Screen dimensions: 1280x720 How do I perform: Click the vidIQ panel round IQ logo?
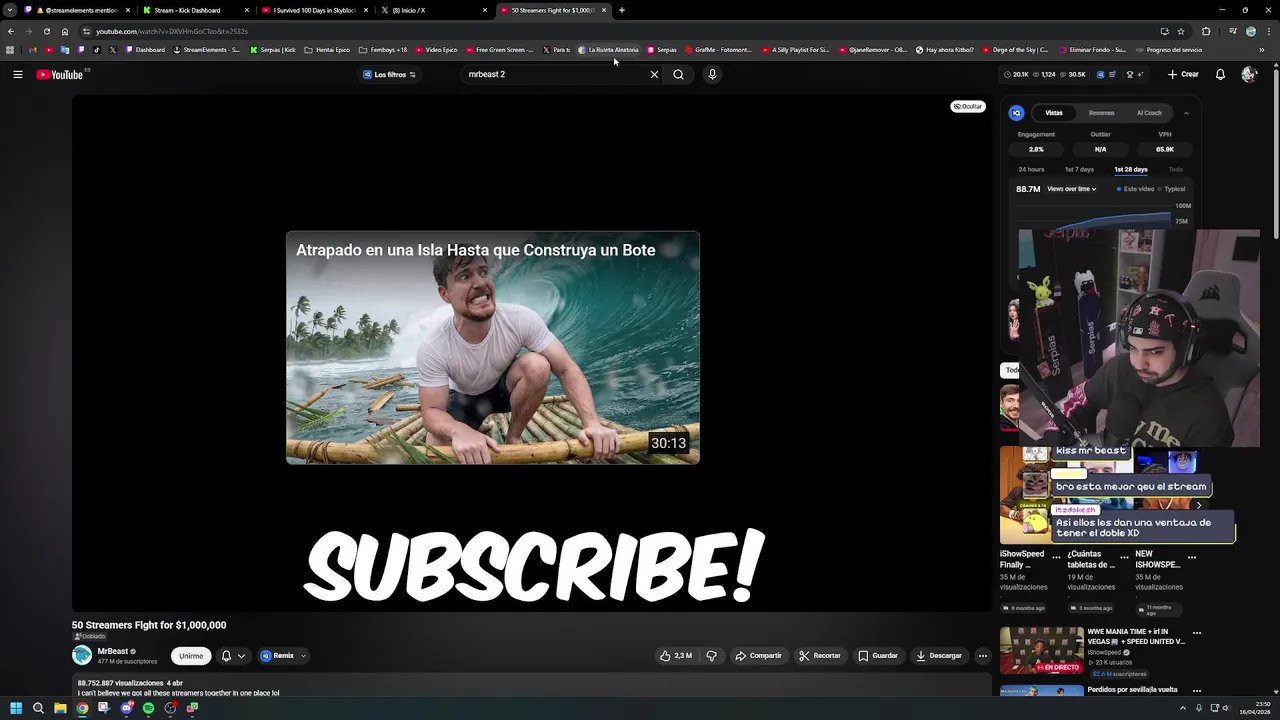point(1016,113)
